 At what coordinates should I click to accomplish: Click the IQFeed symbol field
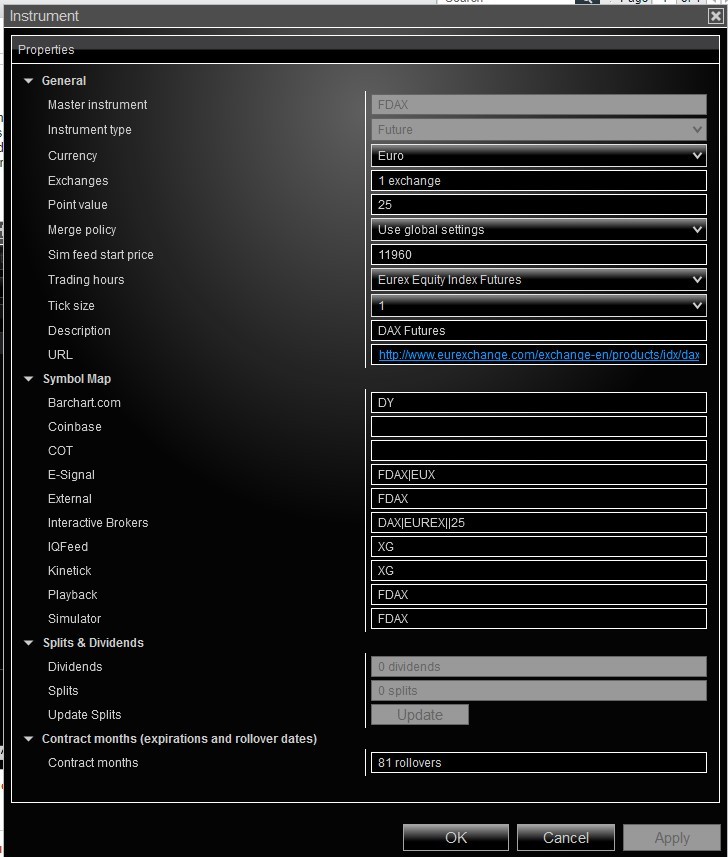[x=538, y=547]
